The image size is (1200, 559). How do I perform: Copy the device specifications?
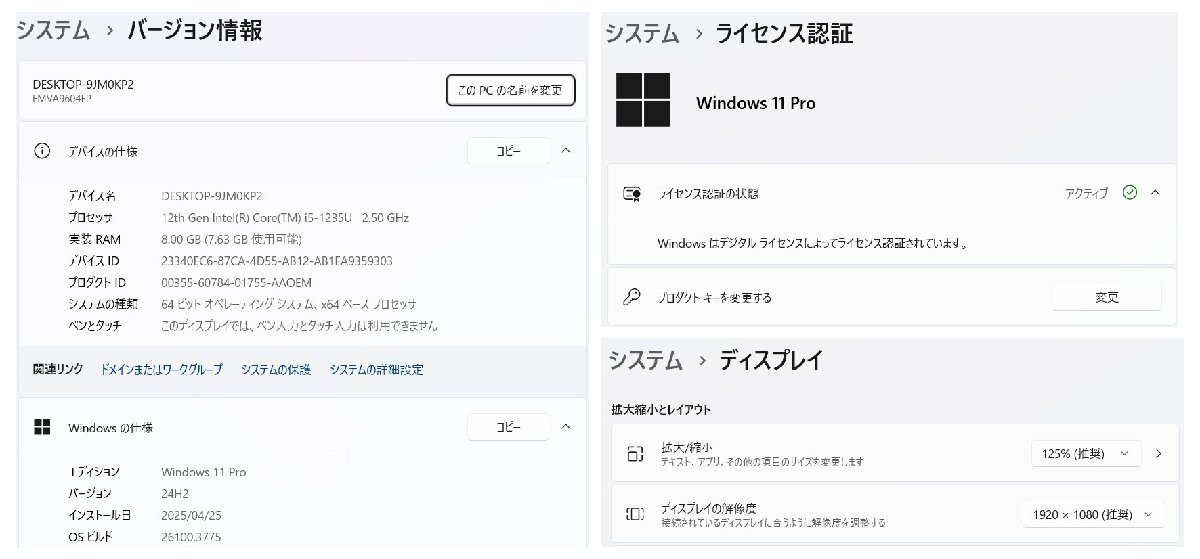tap(508, 151)
